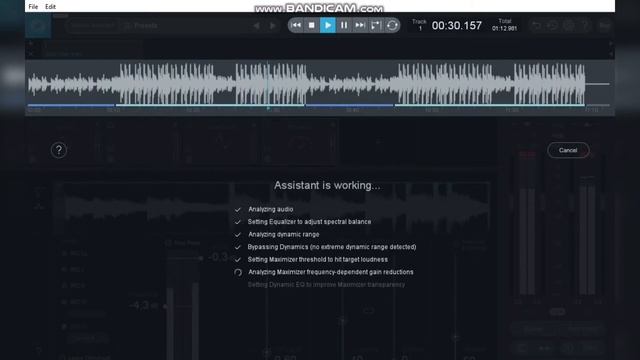Open the Edit menu
Image resolution: width=640 pixels, height=360 pixels.
click(x=50, y=7)
